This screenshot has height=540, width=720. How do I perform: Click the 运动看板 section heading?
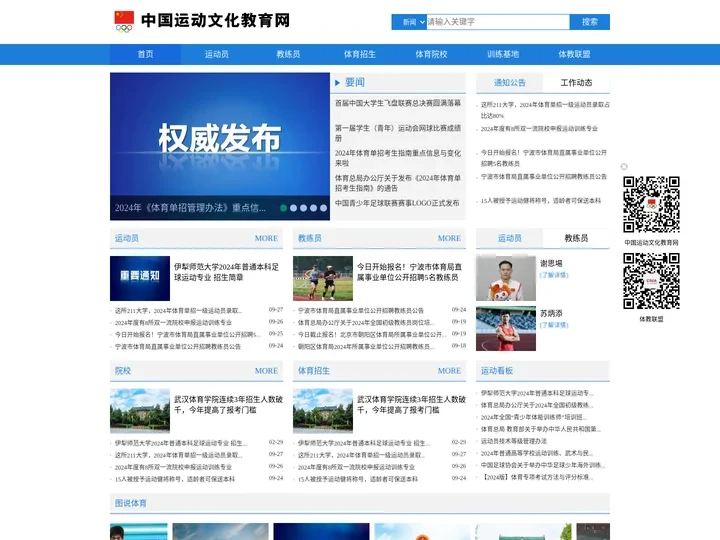point(497,371)
